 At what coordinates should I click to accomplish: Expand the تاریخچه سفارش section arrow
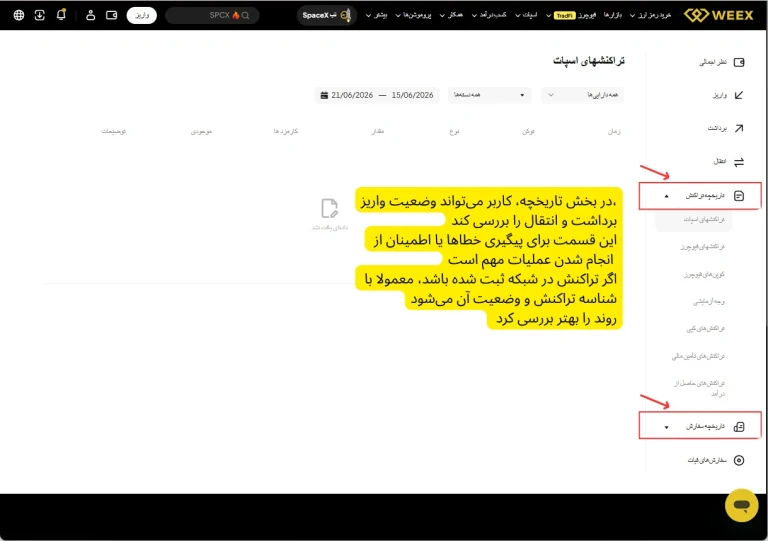[x=666, y=427]
